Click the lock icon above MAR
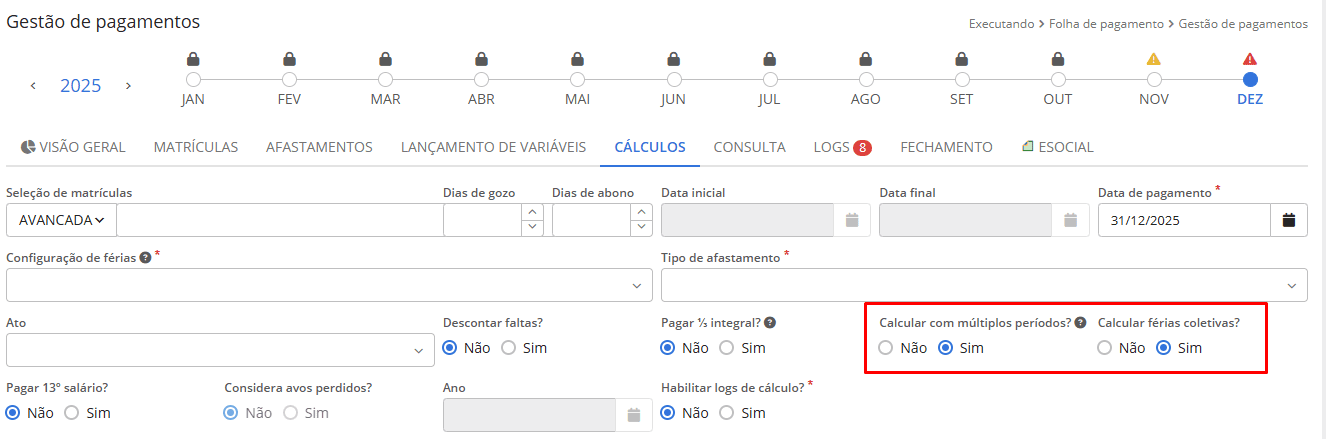This screenshot has height=439, width=1326. (x=385, y=58)
